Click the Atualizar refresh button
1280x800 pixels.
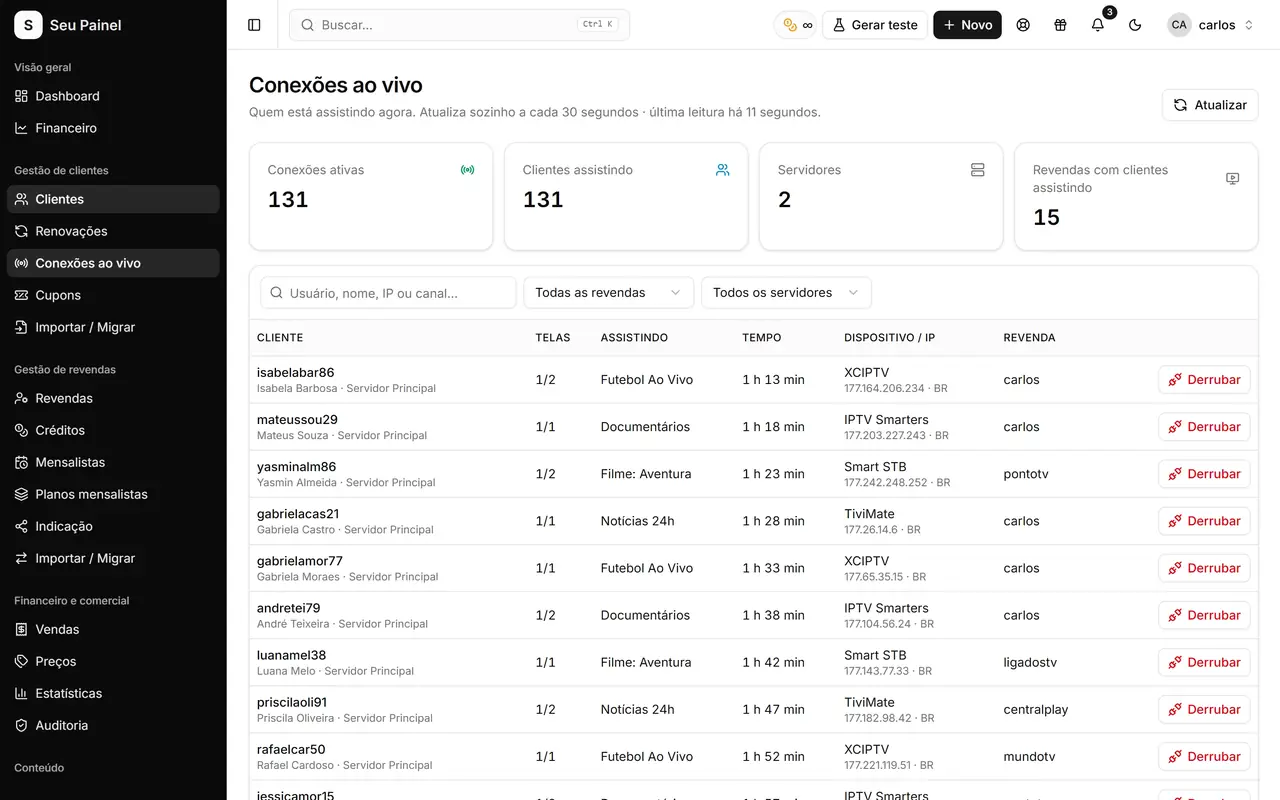pyautogui.click(x=1210, y=105)
